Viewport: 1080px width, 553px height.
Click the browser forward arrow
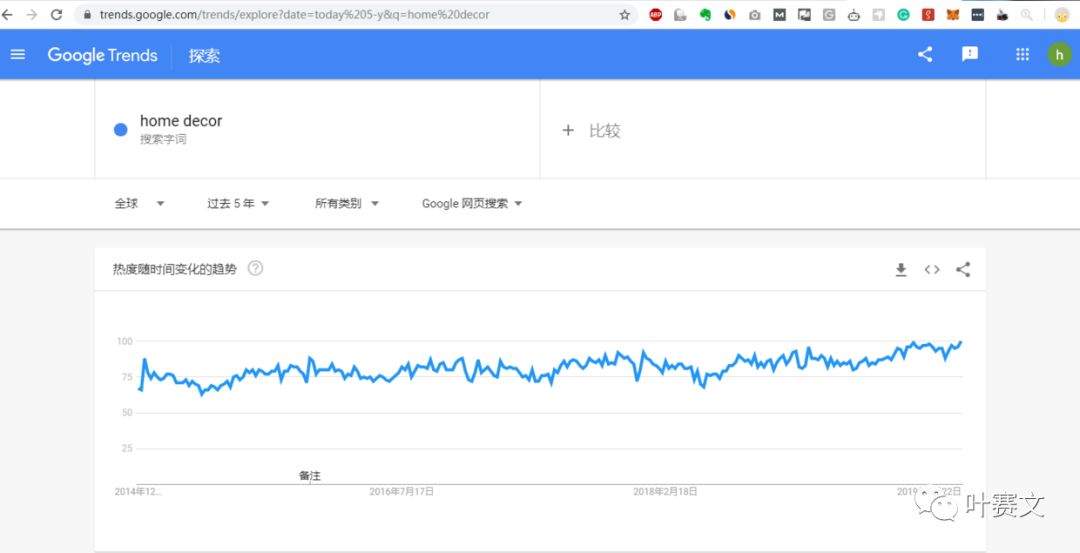tap(32, 14)
